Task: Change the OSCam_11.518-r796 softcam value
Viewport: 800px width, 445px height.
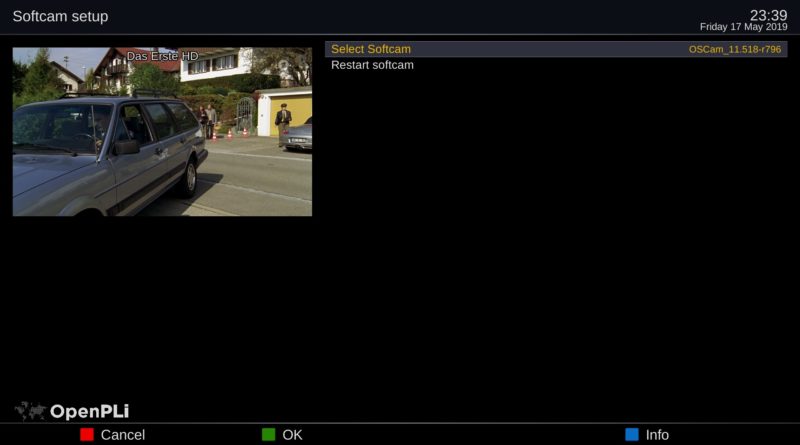Action: tap(735, 50)
